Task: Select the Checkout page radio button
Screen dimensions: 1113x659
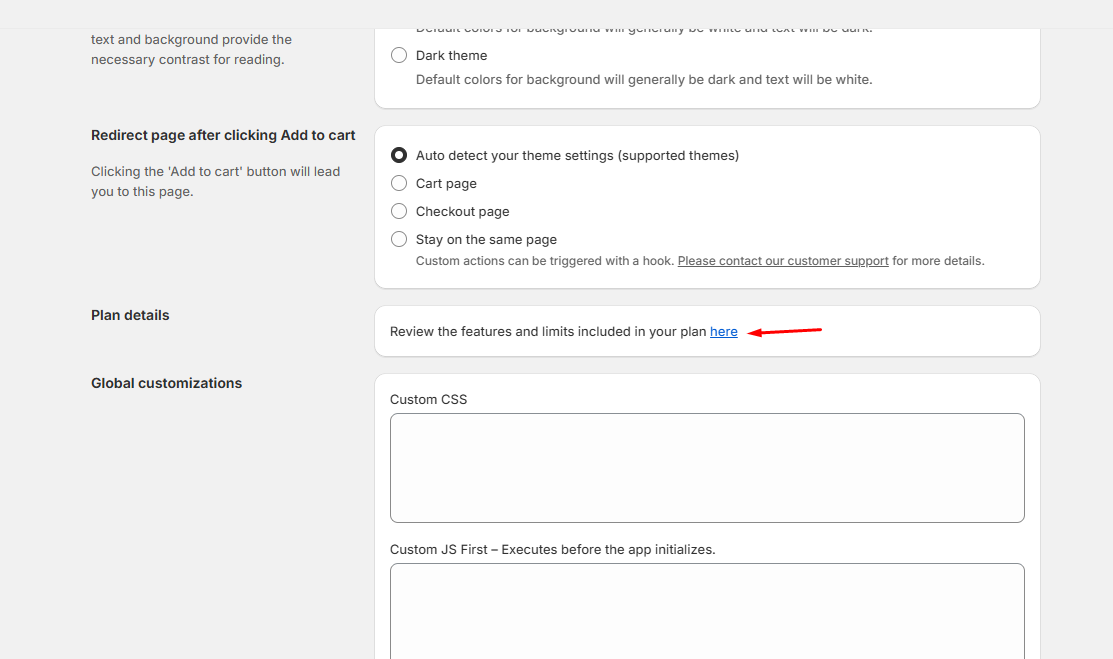Action: (399, 211)
